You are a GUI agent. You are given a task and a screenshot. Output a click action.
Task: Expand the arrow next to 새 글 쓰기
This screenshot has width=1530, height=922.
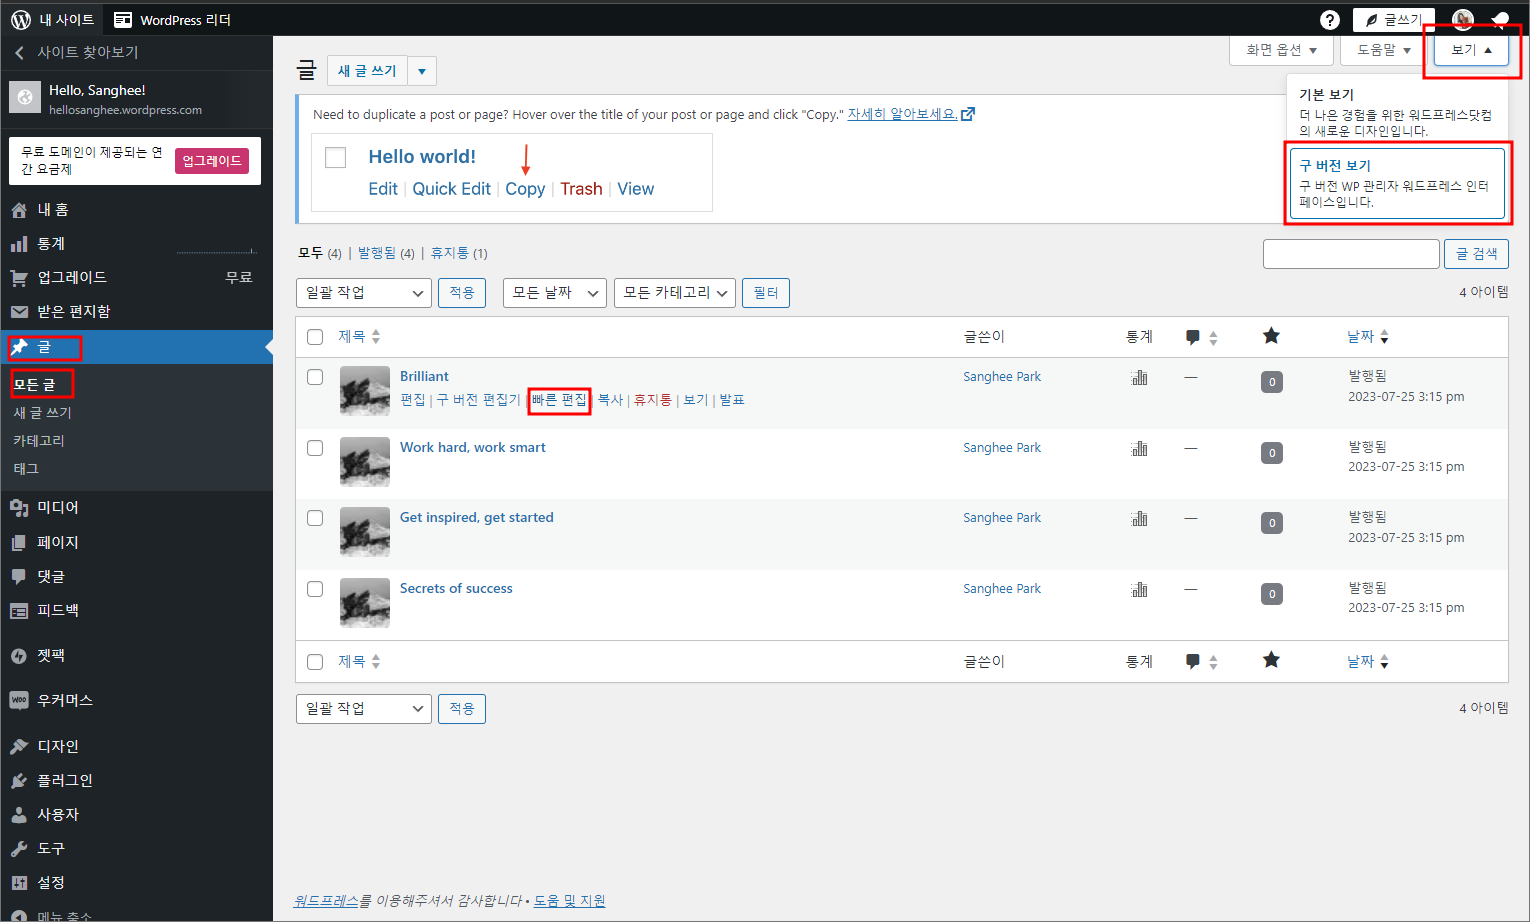tap(422, 71)
